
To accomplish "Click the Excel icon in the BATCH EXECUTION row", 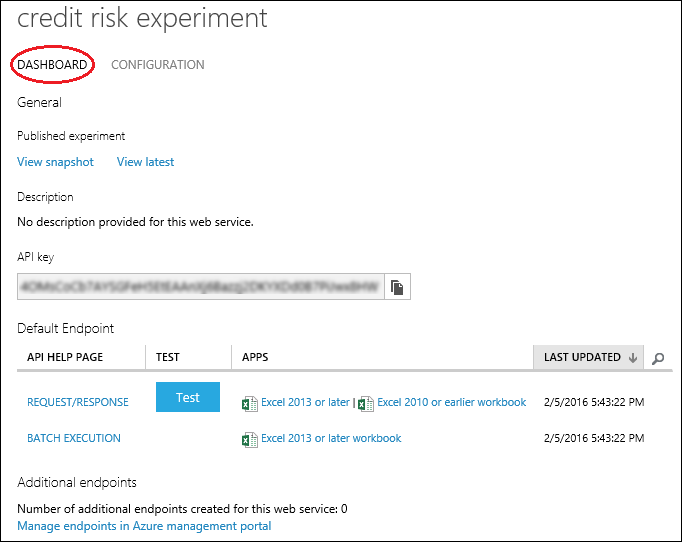I will pyautogui.click(x=249, y=439).
